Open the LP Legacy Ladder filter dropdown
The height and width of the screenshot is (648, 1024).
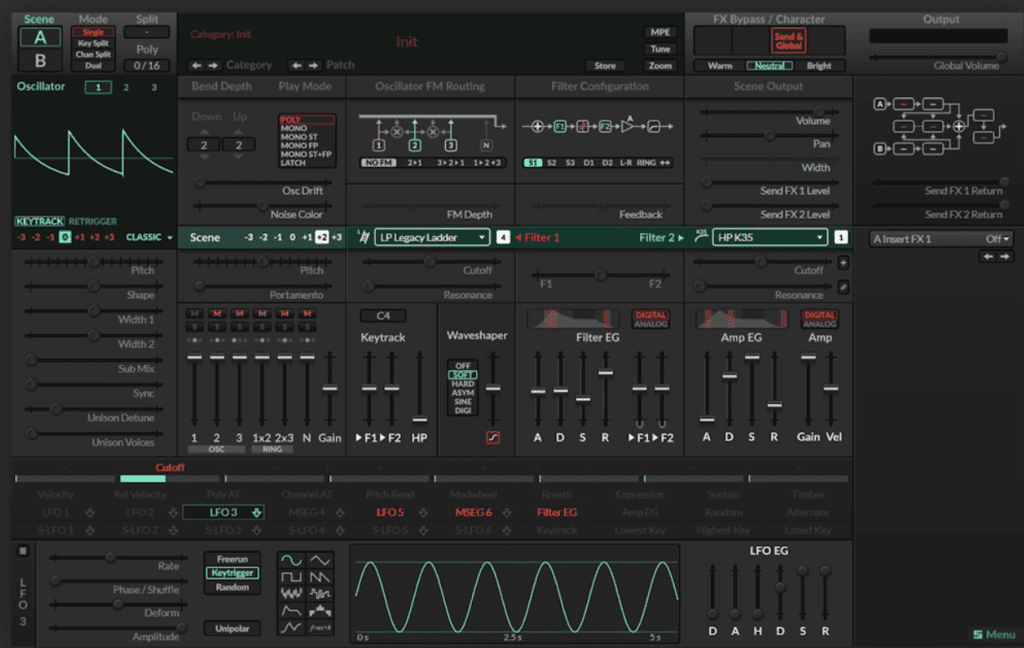tap(432, 237)
